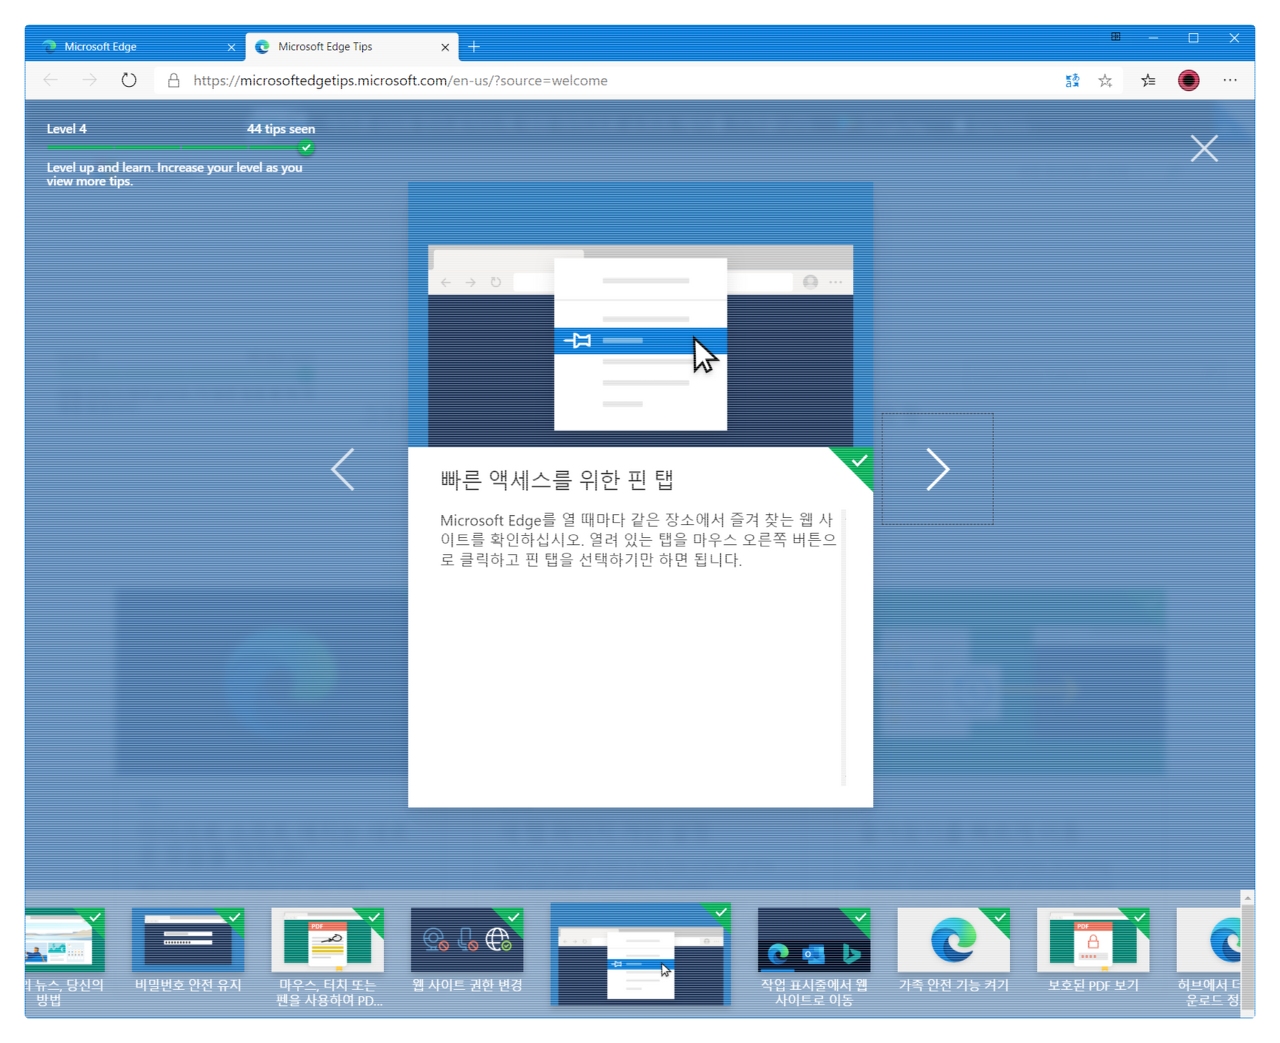Image resolution: width=1280 pixels, height=1043 pixels.
Task: Go forward in browser history
Action: [x=89, y=80]
